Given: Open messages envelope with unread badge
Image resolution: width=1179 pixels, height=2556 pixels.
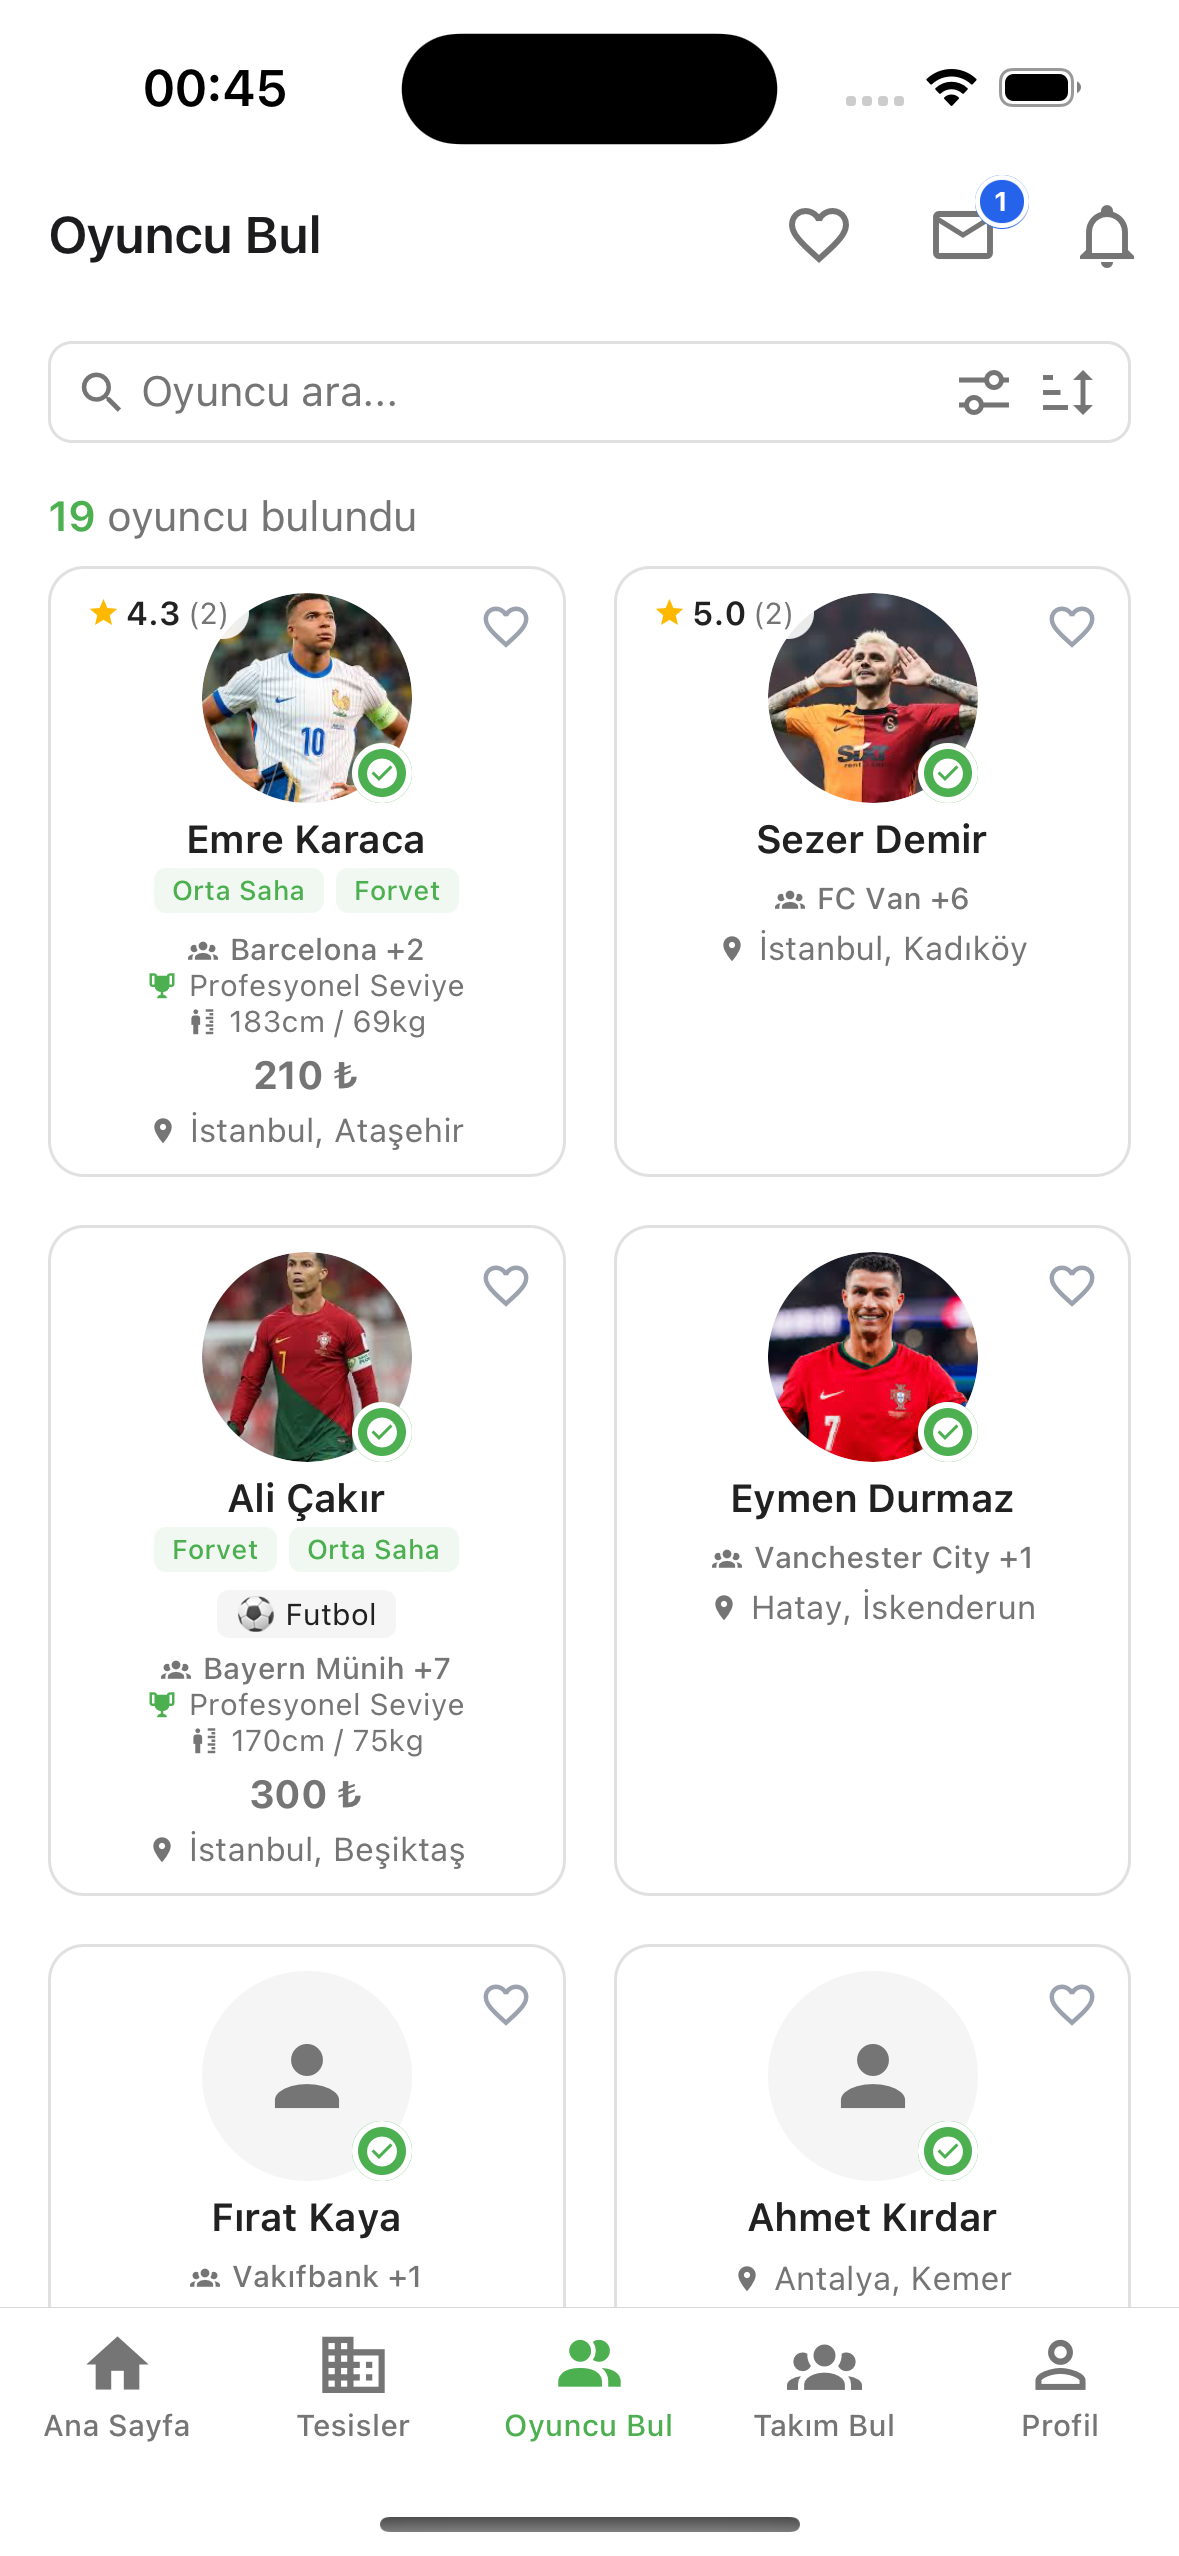Looking at the screenshot, I should coord(963,234).
